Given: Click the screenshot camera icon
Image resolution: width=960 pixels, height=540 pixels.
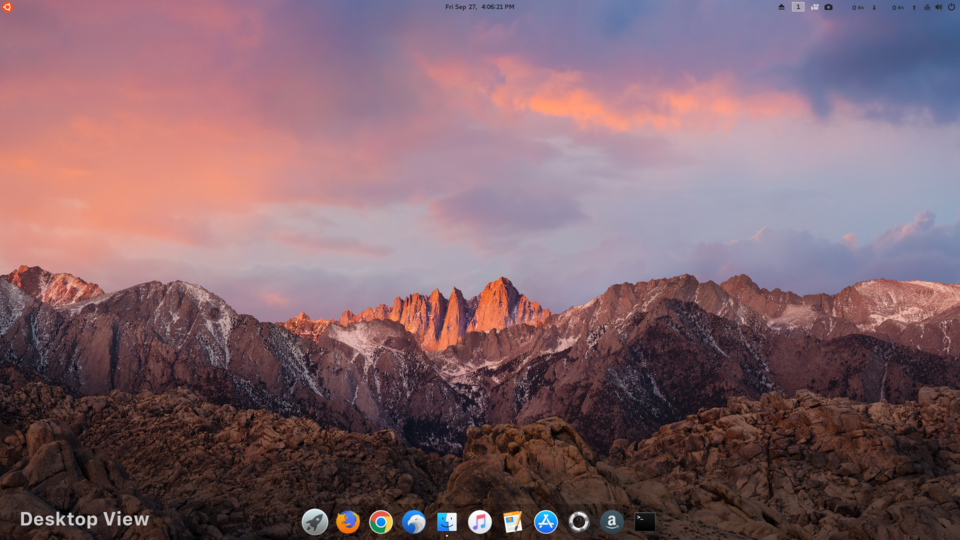Looking at the screenshot, I should (828, 7).
